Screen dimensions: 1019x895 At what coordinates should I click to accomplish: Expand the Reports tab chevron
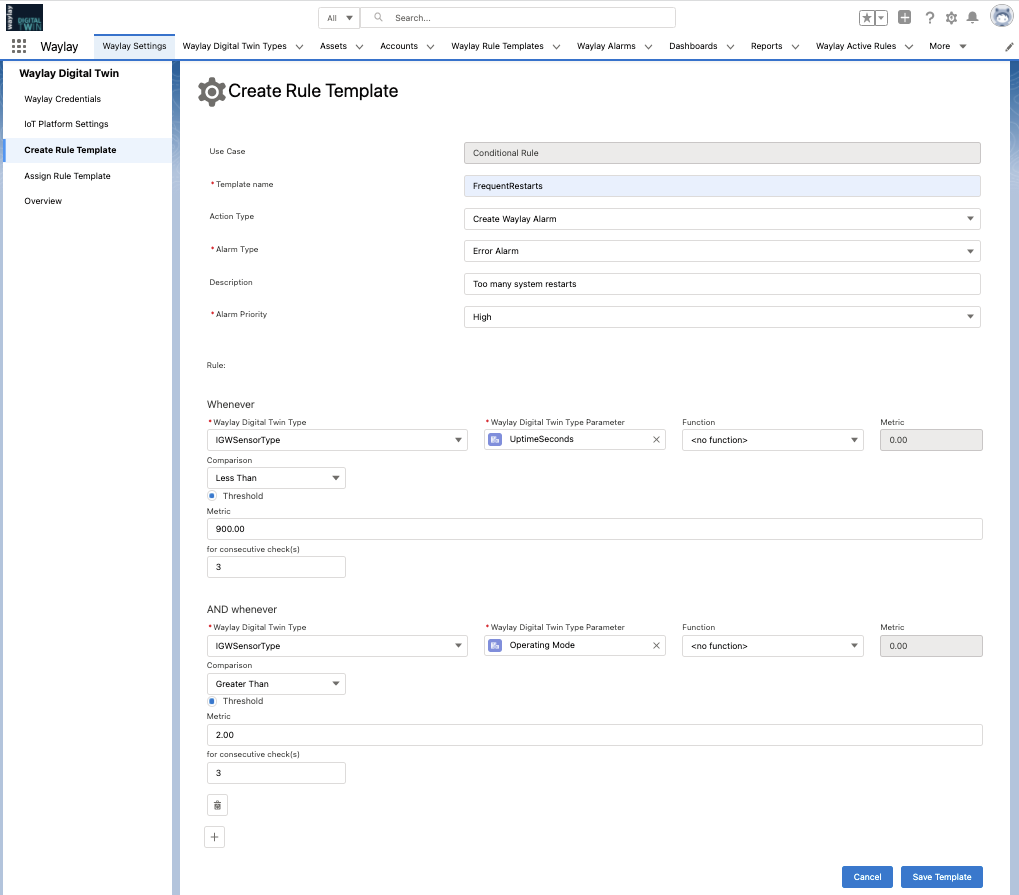pos(795,47)
